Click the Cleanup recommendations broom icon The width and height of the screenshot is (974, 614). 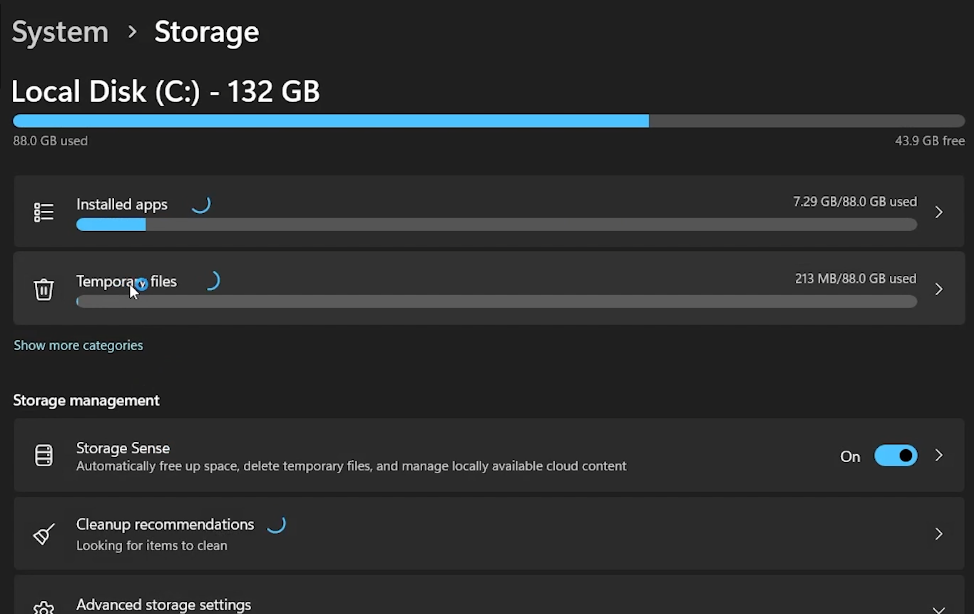(43, 534)
